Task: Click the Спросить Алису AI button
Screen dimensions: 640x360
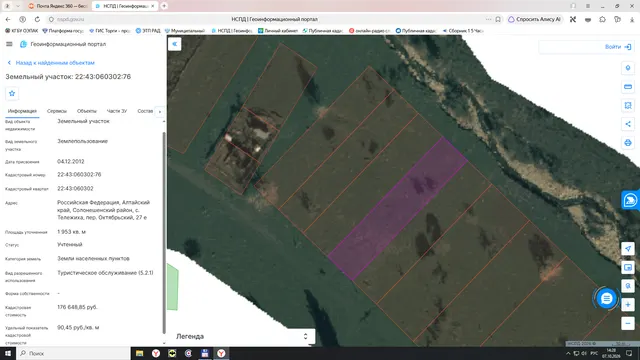Action: click(534, 19)
